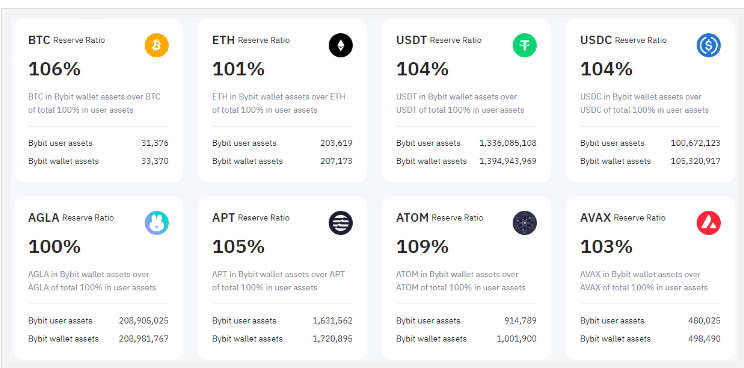
Task: Click USDC user assets amount 100,672,123
Action: [696, 143]
